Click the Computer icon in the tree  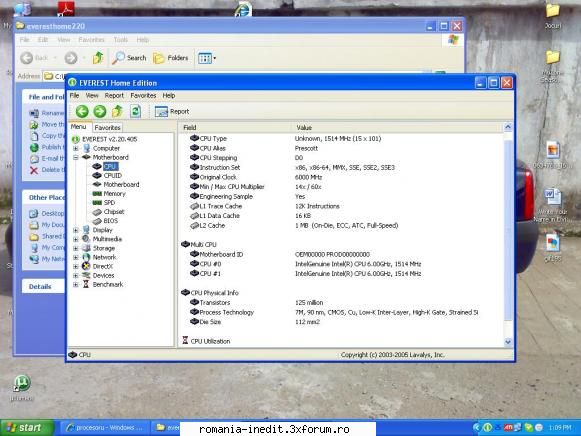click(86, 148)
